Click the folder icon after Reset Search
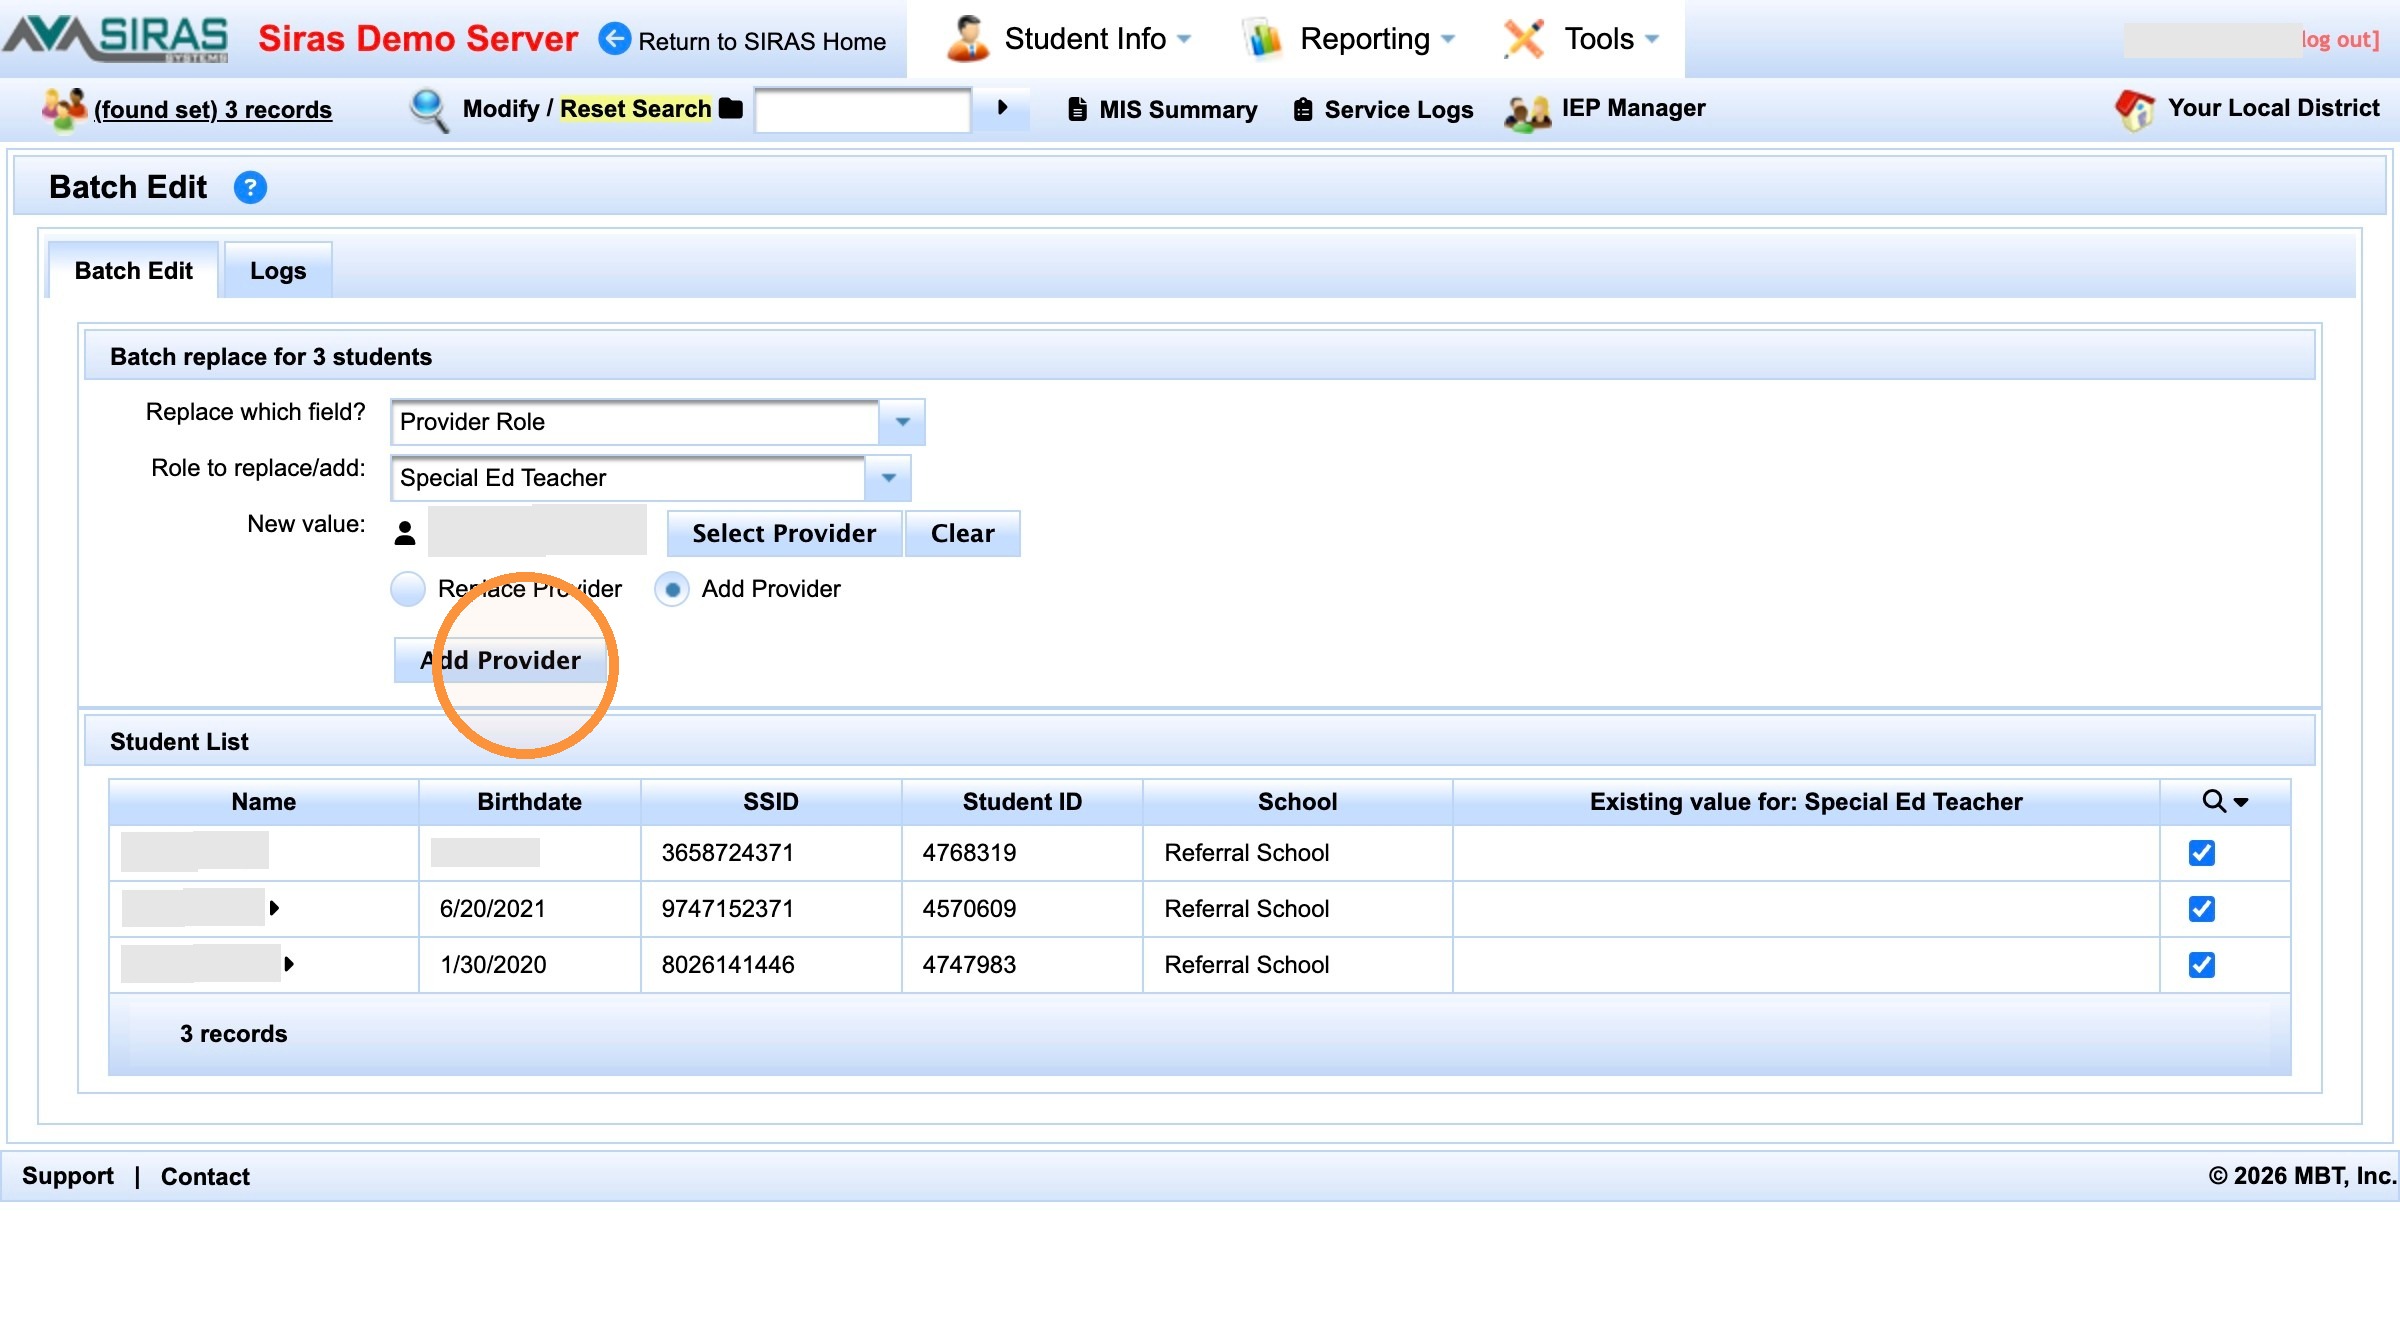 click(x=731, y=108)
